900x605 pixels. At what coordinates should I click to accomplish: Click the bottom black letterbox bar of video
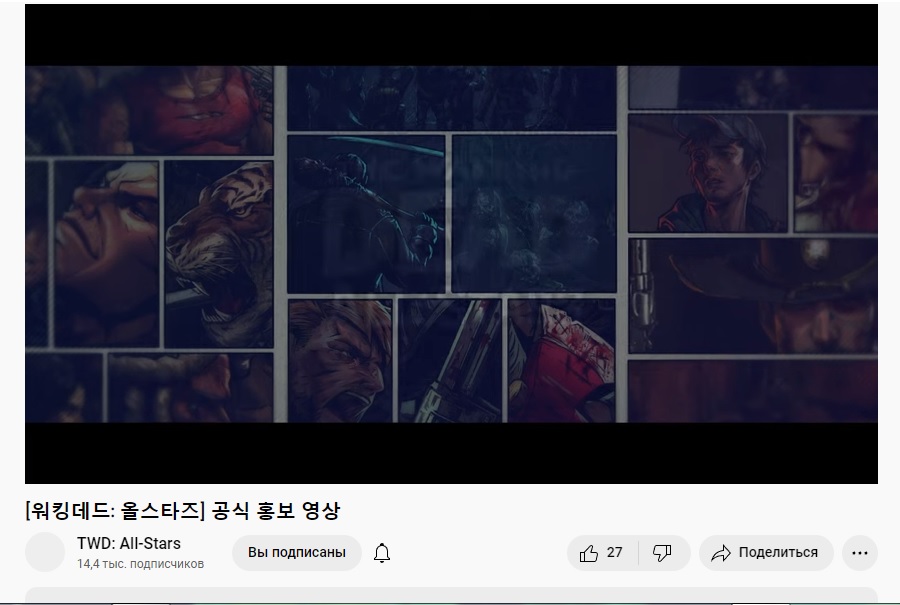point(450,453)
